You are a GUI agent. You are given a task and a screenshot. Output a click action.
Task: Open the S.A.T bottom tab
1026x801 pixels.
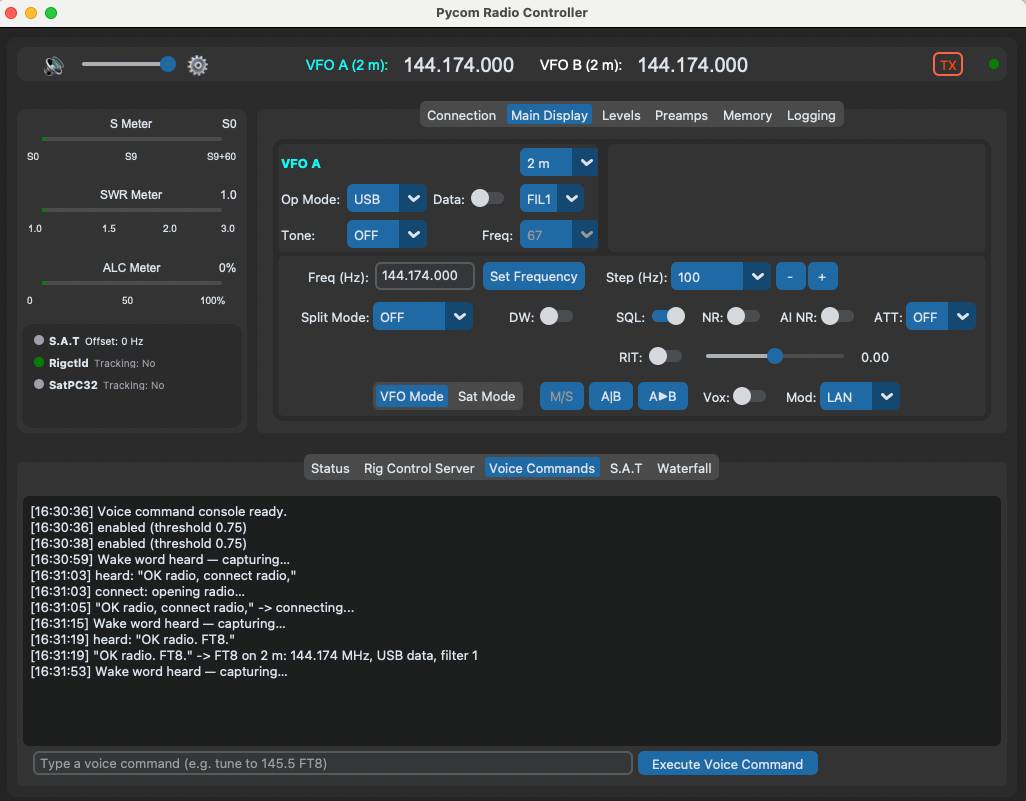click(x=626, y=468)
